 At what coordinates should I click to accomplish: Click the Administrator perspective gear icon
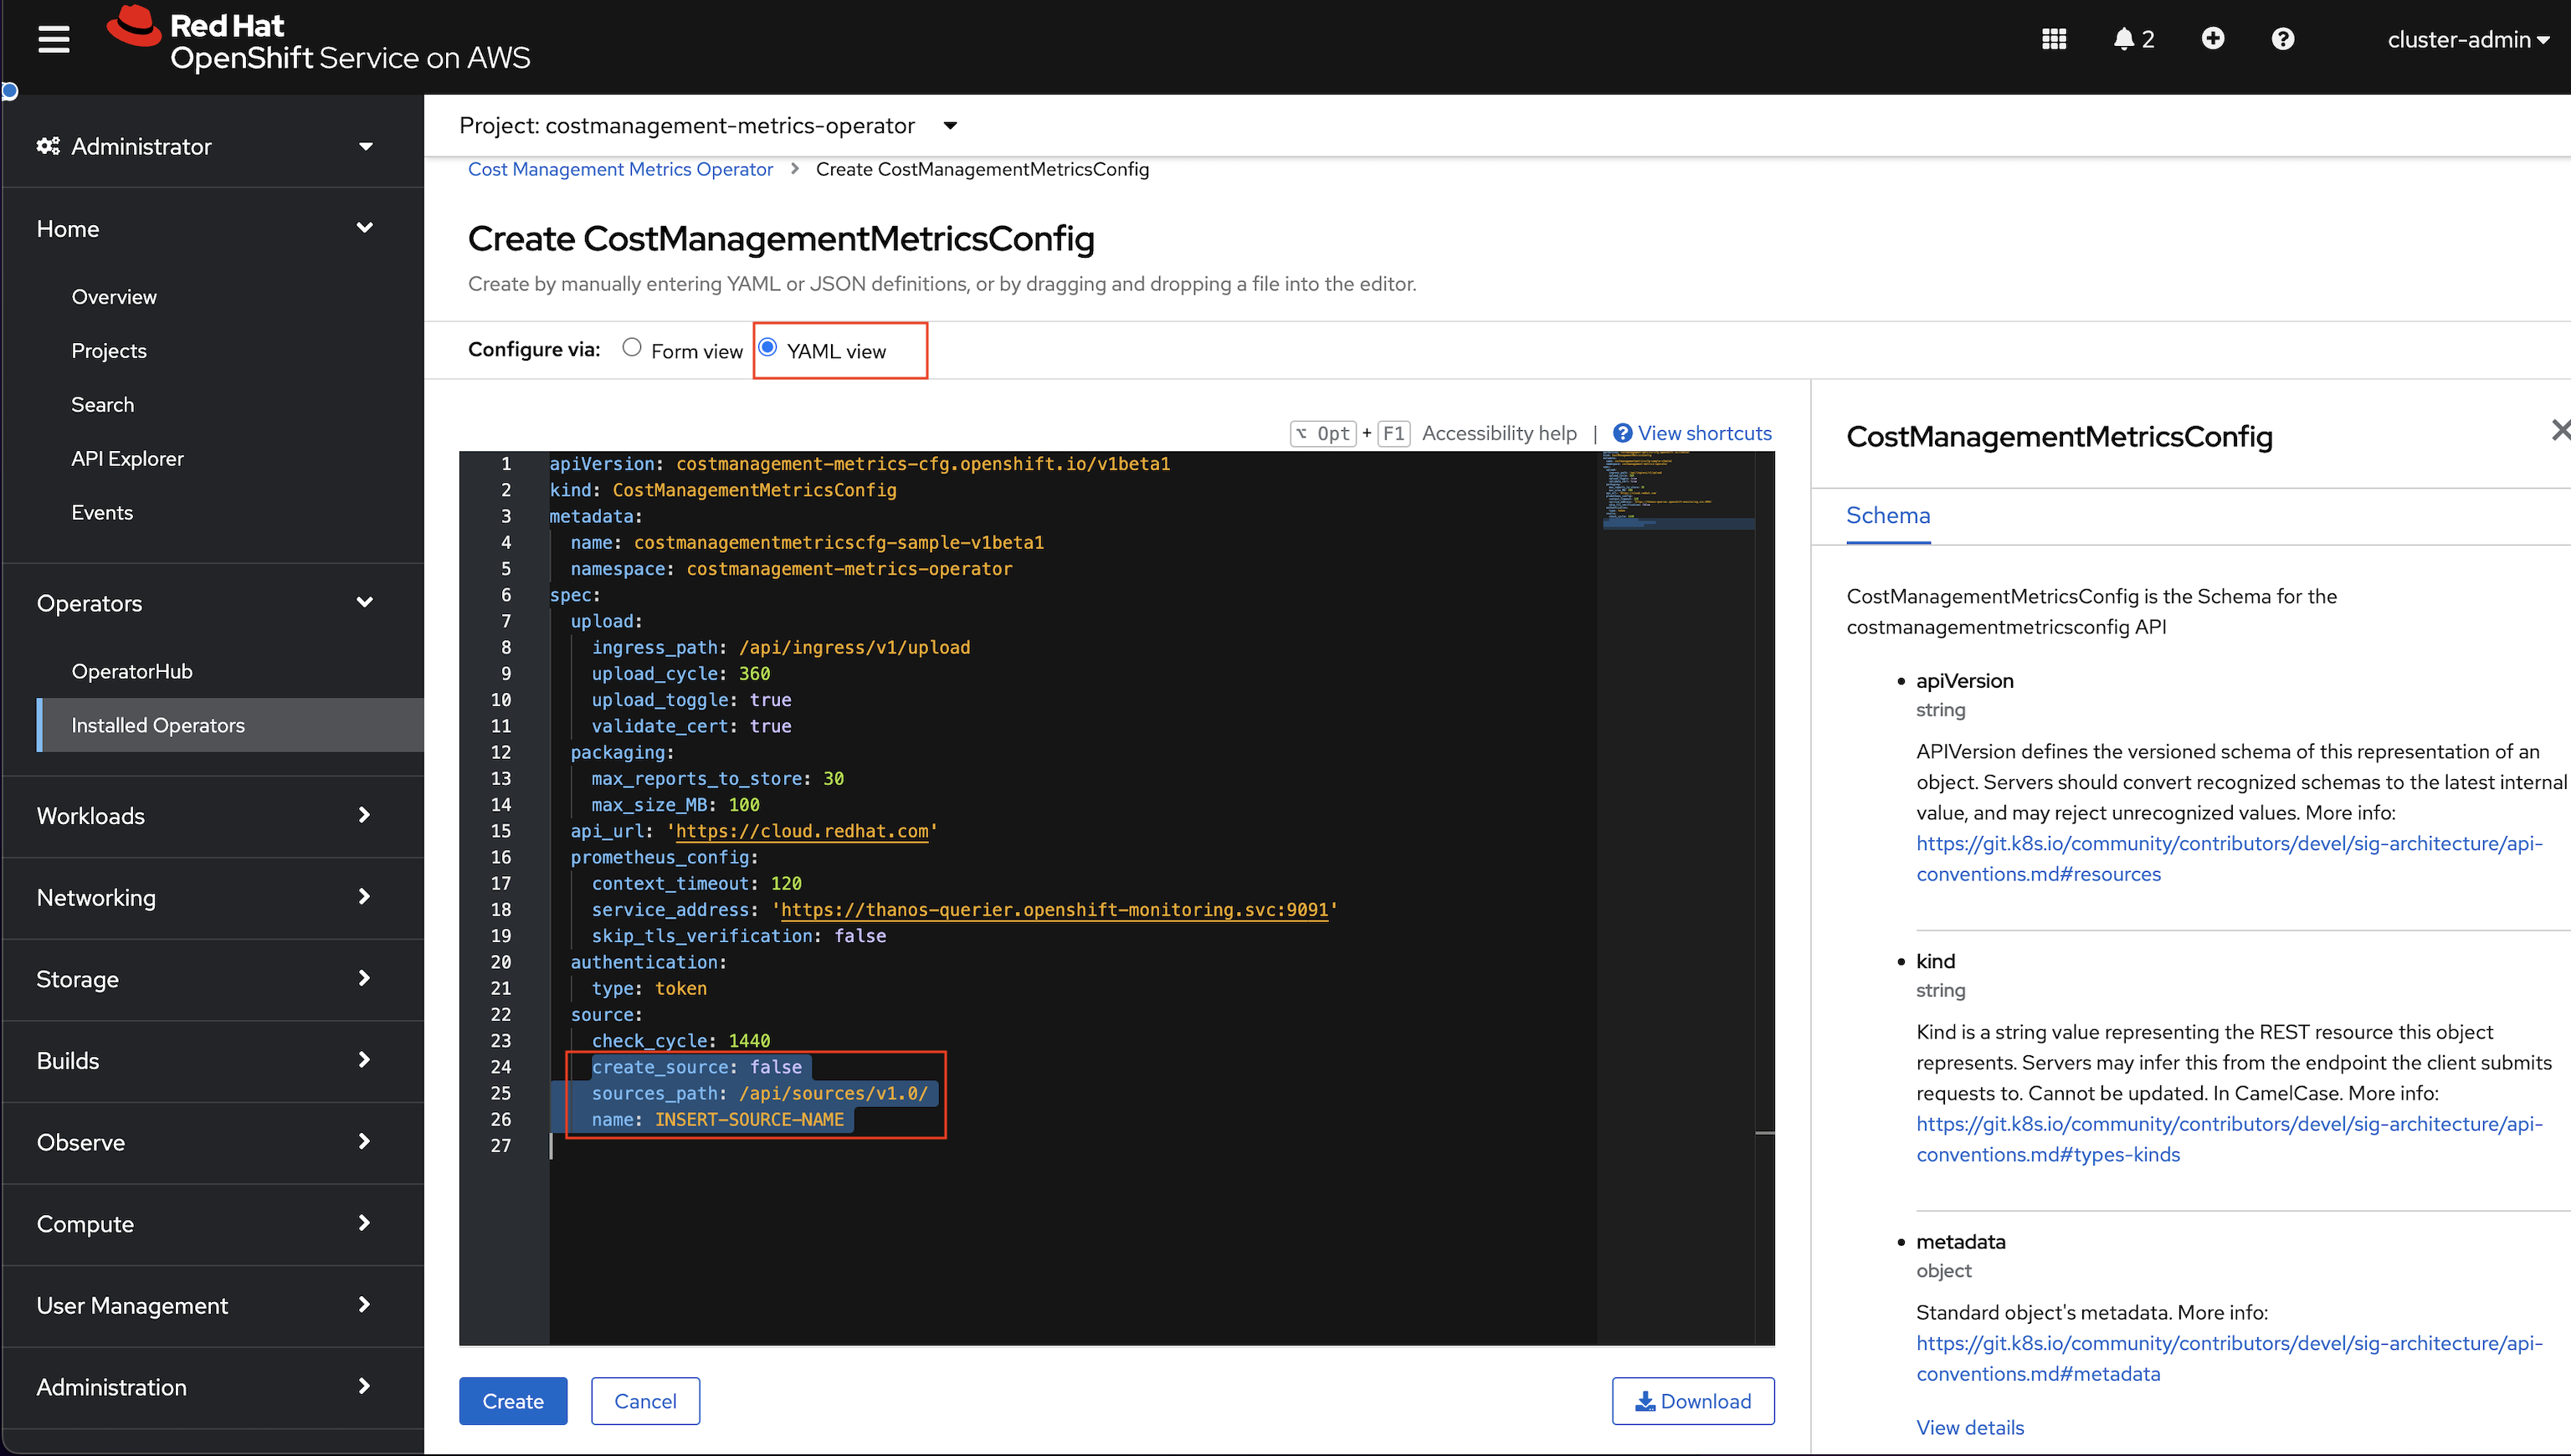48,146
